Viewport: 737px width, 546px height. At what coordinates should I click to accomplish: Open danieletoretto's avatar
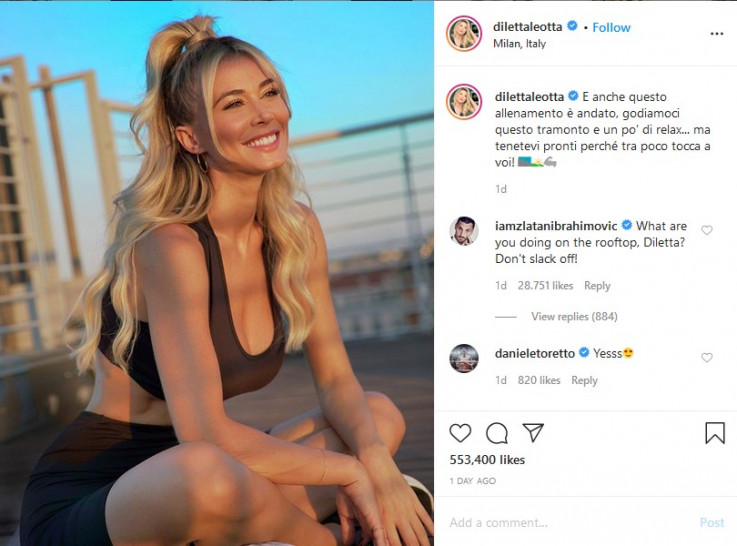[464, 359]
